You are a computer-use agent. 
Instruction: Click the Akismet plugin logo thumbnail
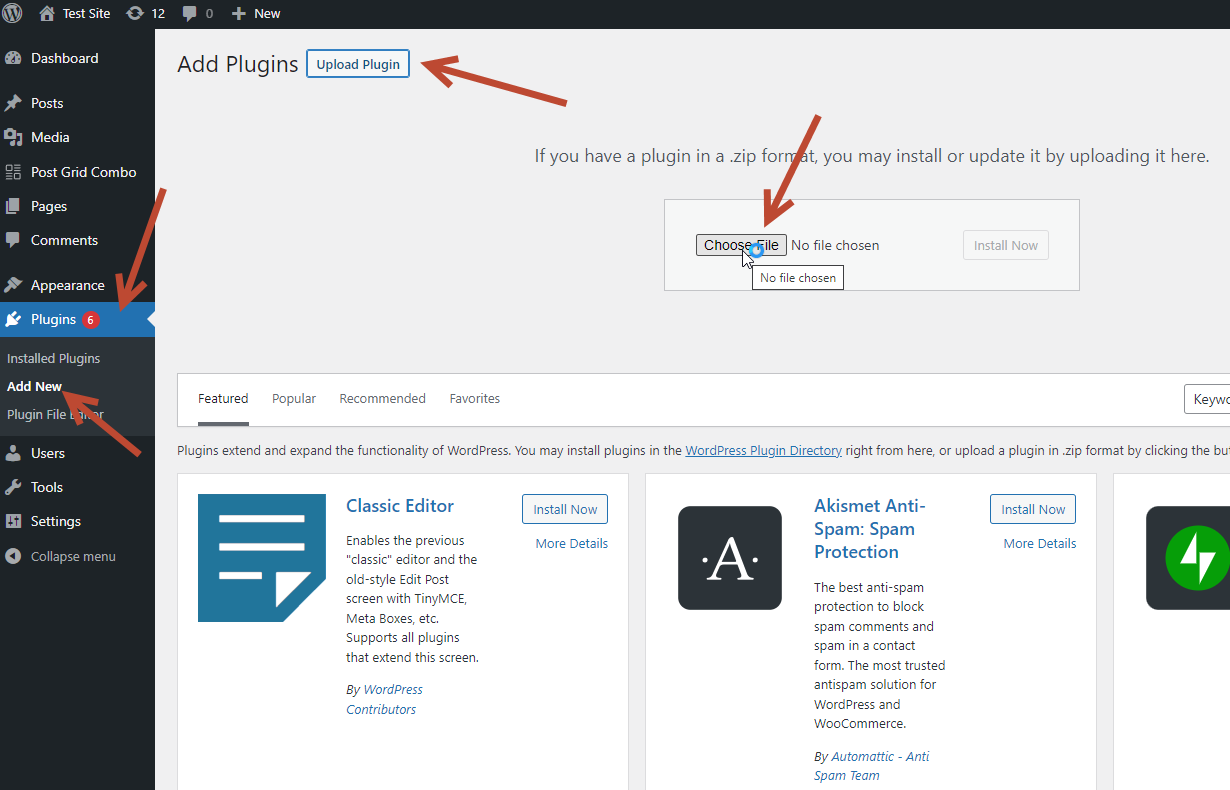(x=730, y=558)
